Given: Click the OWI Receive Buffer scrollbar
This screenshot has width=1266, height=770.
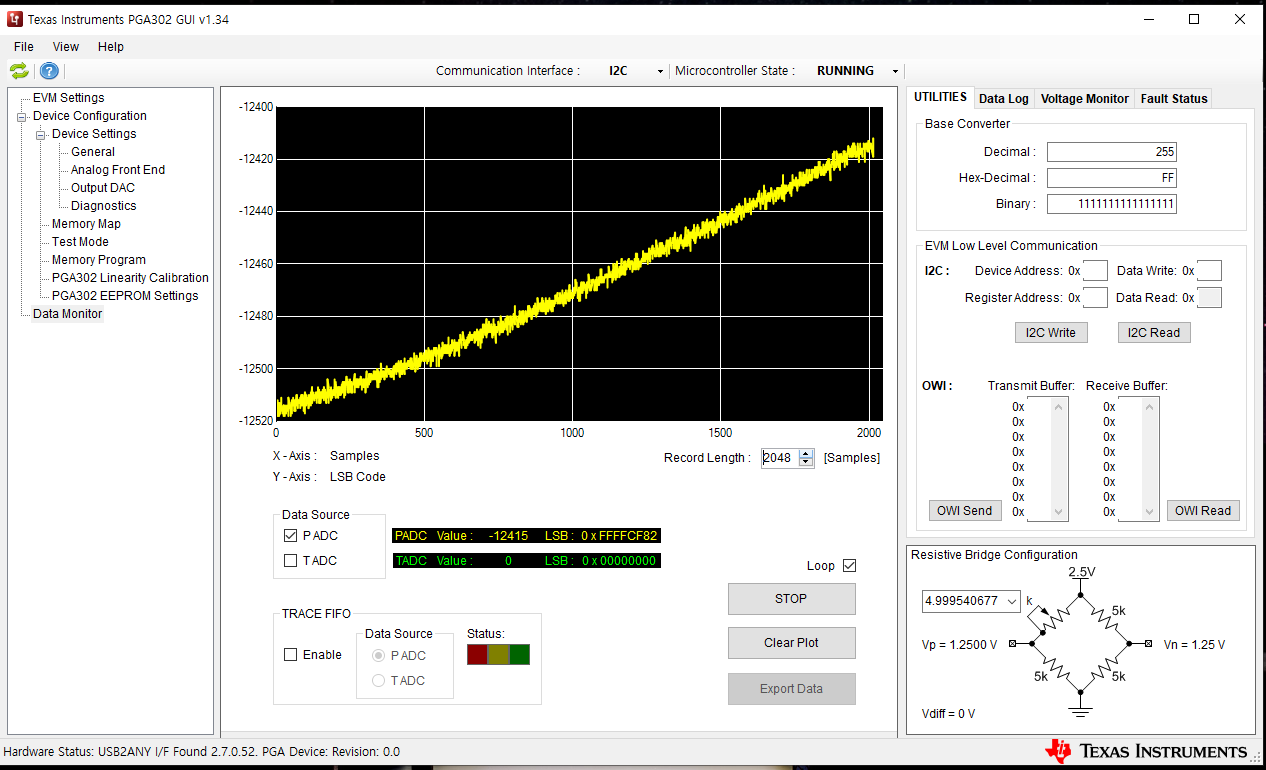Looking at the screenshot, I should point(1151,459).
